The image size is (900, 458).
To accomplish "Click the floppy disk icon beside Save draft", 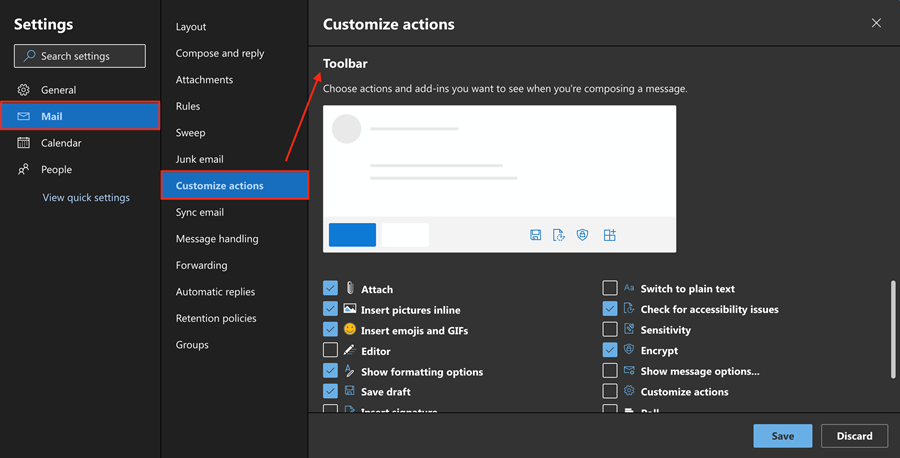I will click(350, 391).
